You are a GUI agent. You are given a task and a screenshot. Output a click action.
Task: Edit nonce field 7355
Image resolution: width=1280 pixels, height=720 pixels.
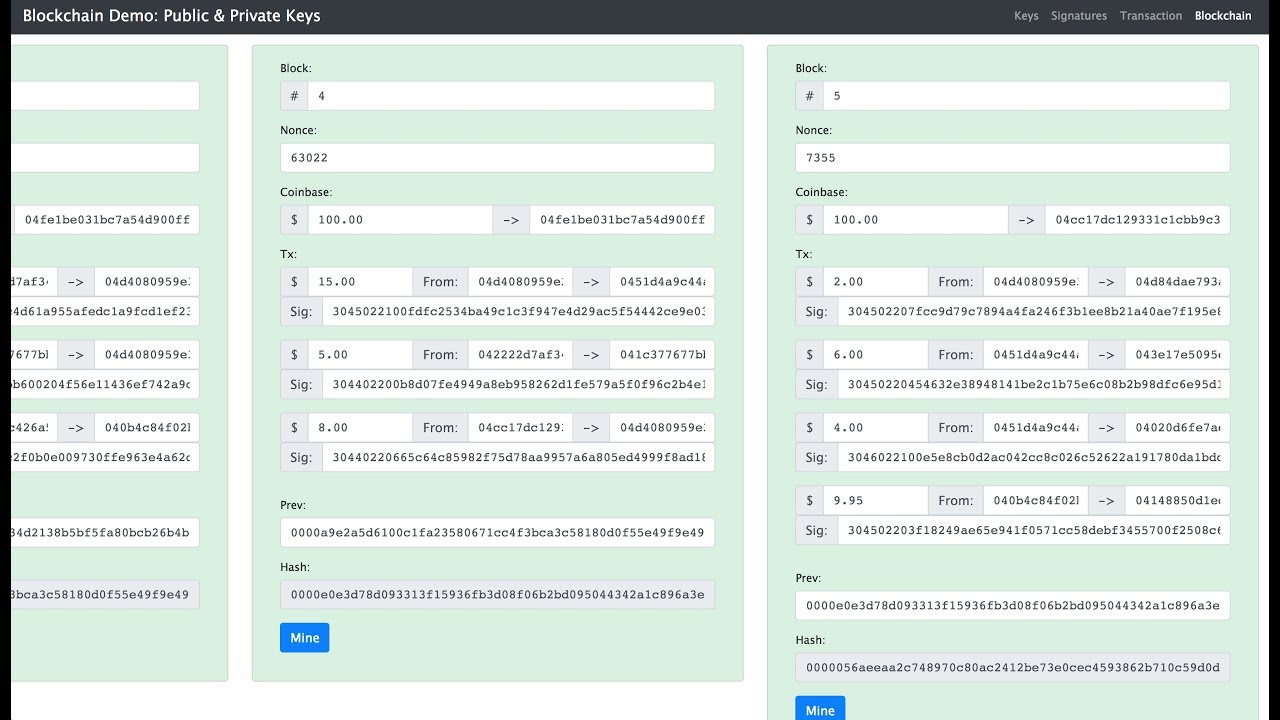click(1013, 158)
